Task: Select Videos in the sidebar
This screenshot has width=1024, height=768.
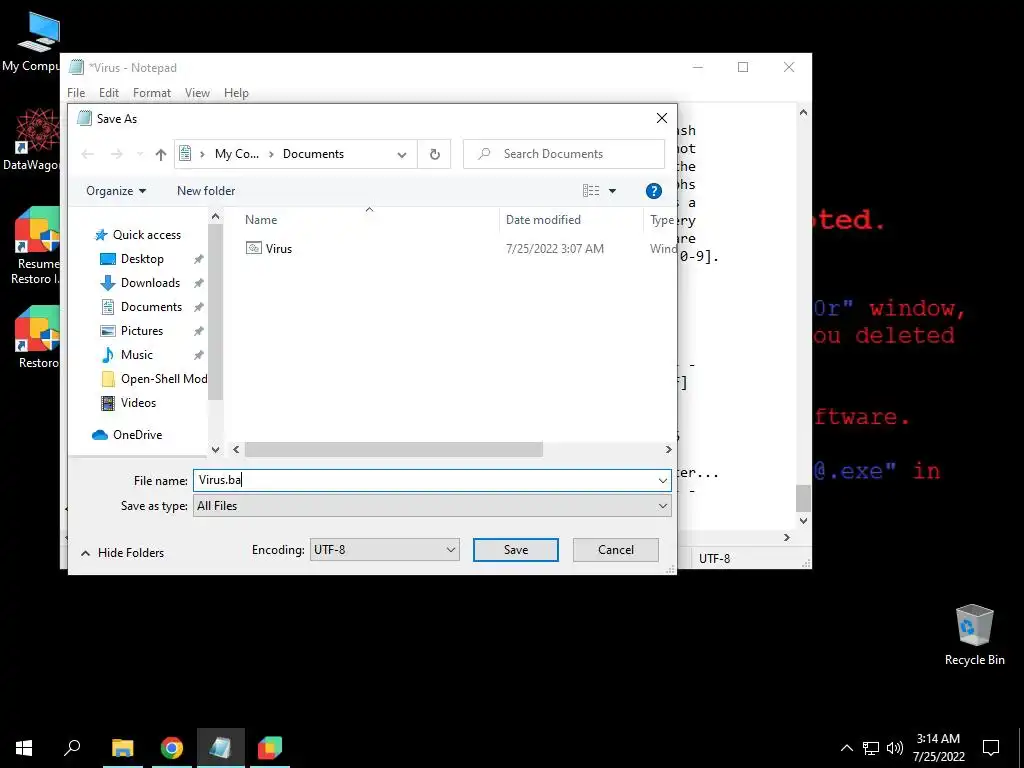Action: pos(138,403)
